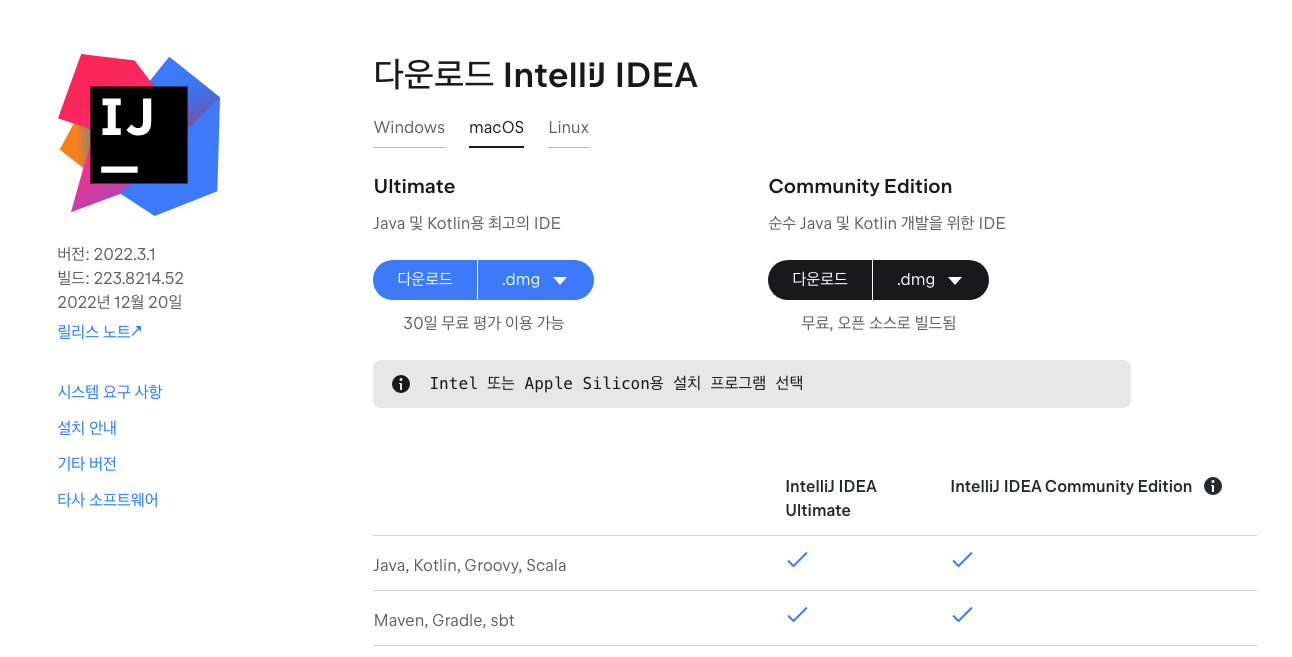Select the macOS tab
The width and height of the screenshot is (1292, 657).
pyautogui.click(x=496, y=128)
